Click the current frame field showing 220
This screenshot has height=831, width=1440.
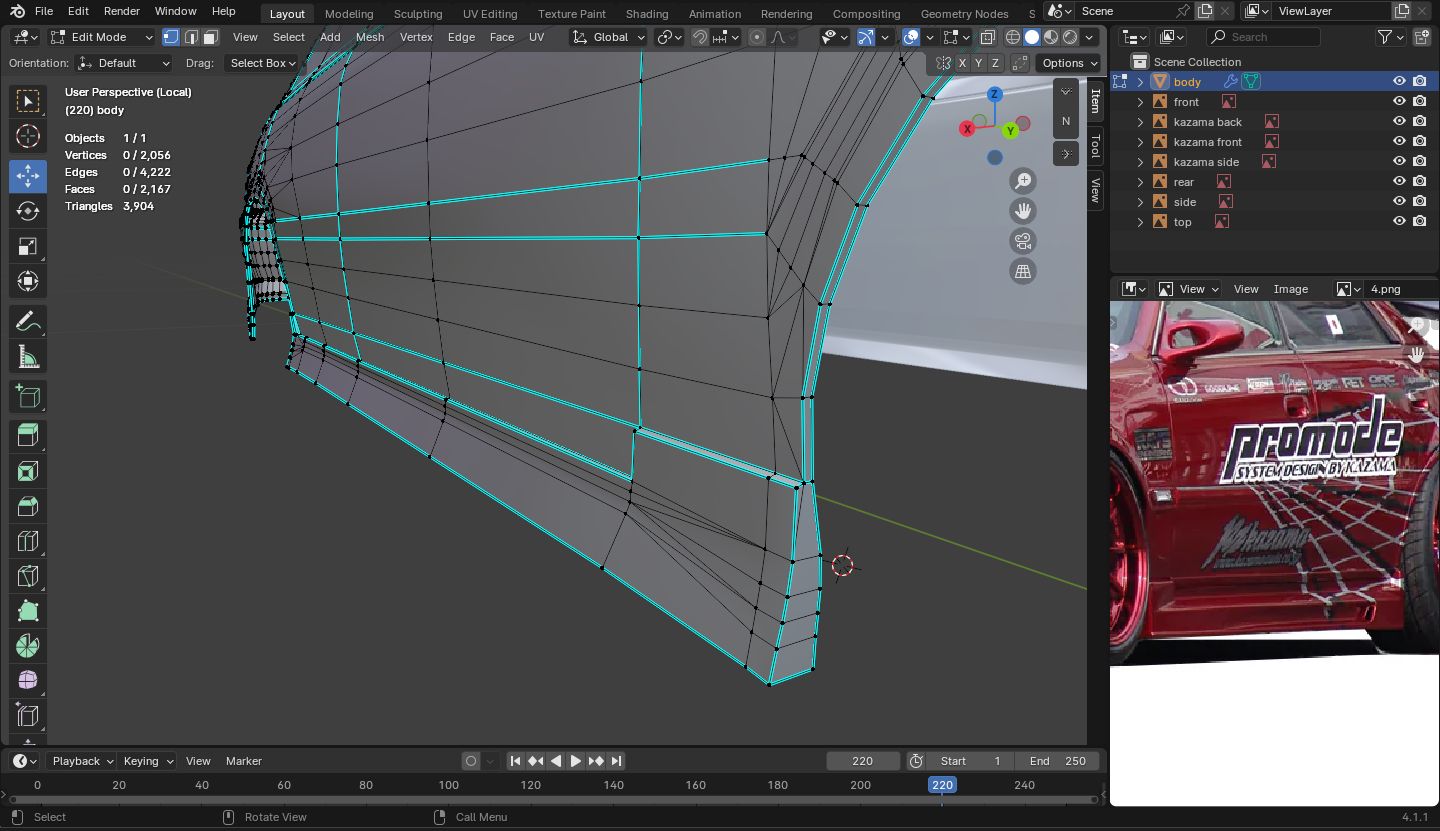tap(863, 761)
